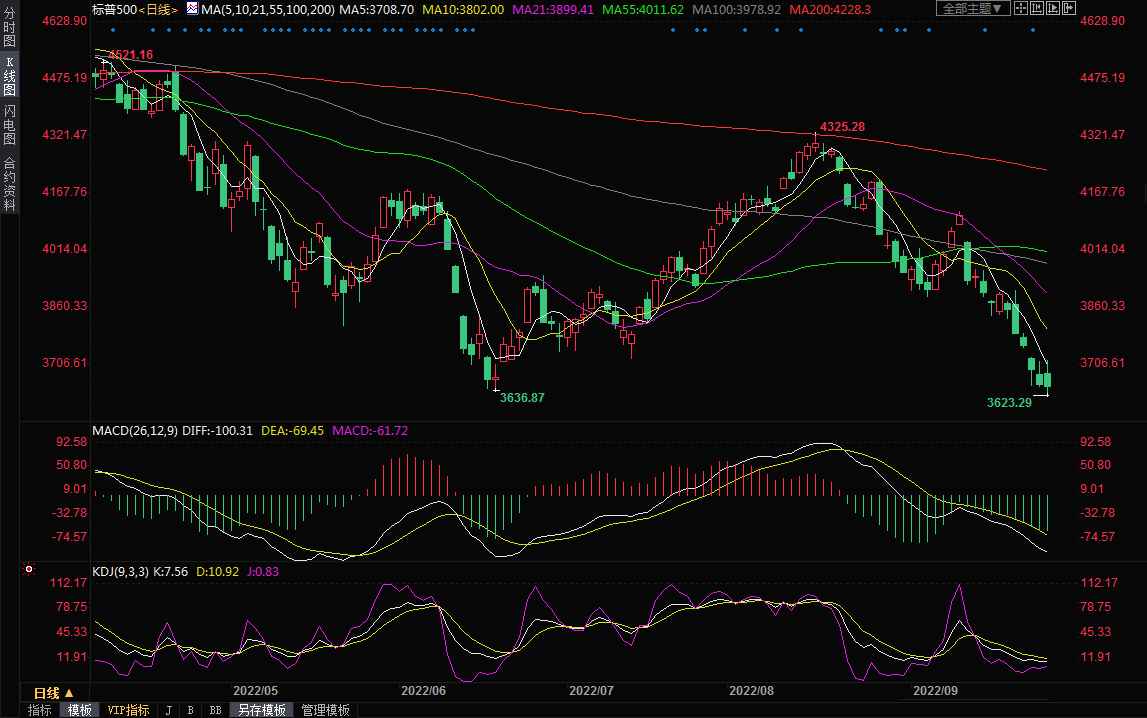Open the 合约资料 side tab
The image size is (1147, 718).
(x=9, y=184)
